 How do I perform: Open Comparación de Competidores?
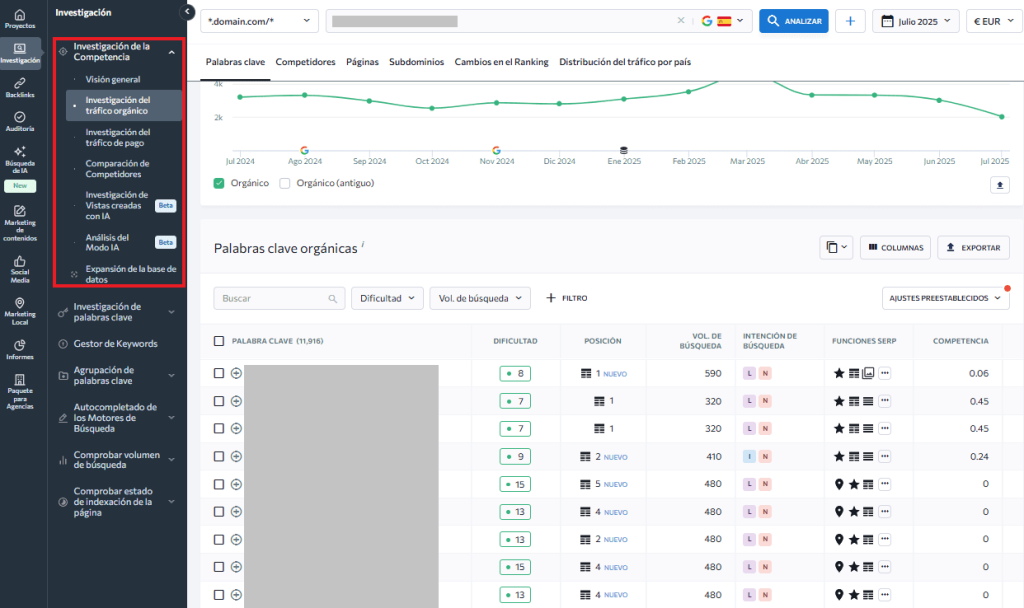click(118, 168)
